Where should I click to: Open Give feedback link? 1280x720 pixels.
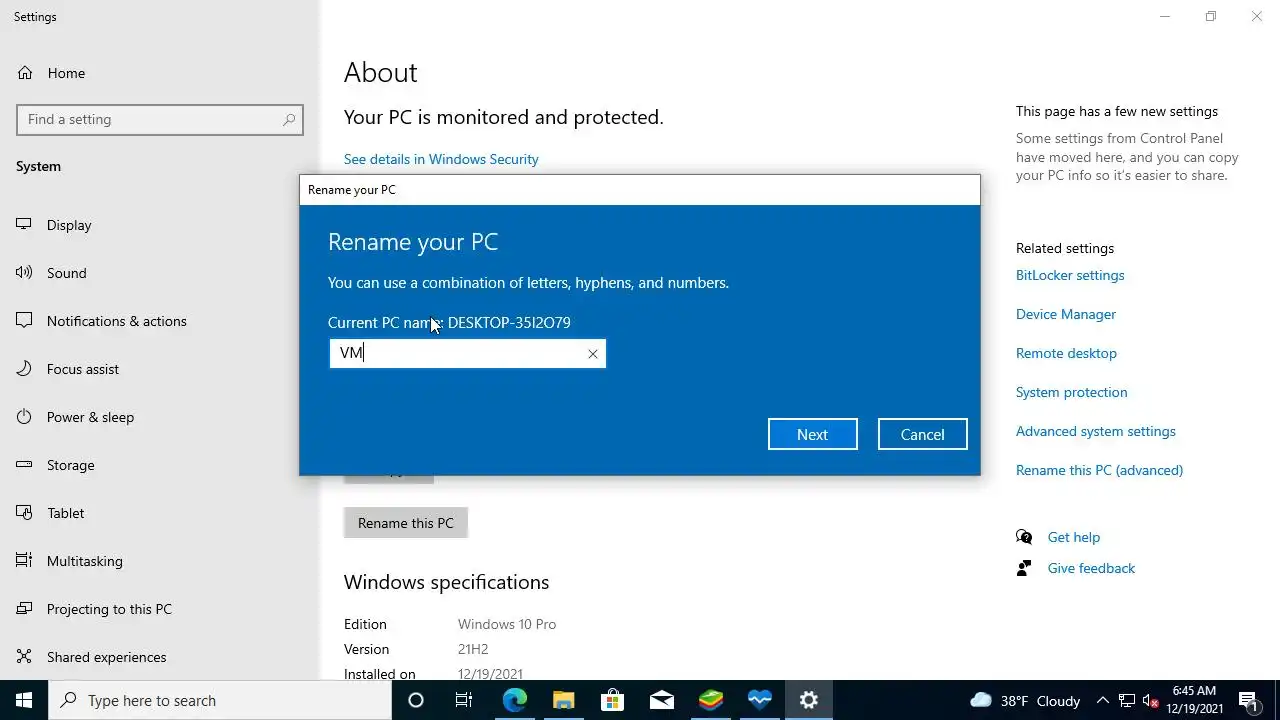pyautogui.click(x=1091, y=568)
